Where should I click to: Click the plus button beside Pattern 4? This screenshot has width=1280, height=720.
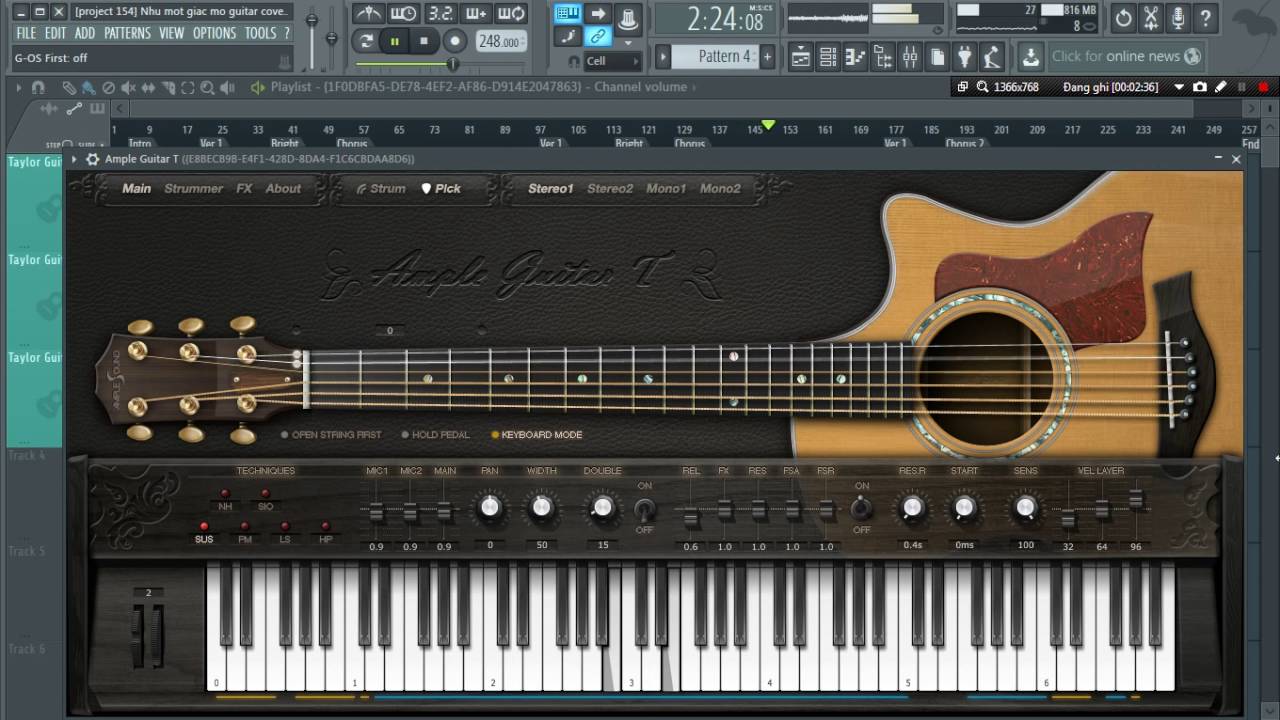tap(768, 57)
